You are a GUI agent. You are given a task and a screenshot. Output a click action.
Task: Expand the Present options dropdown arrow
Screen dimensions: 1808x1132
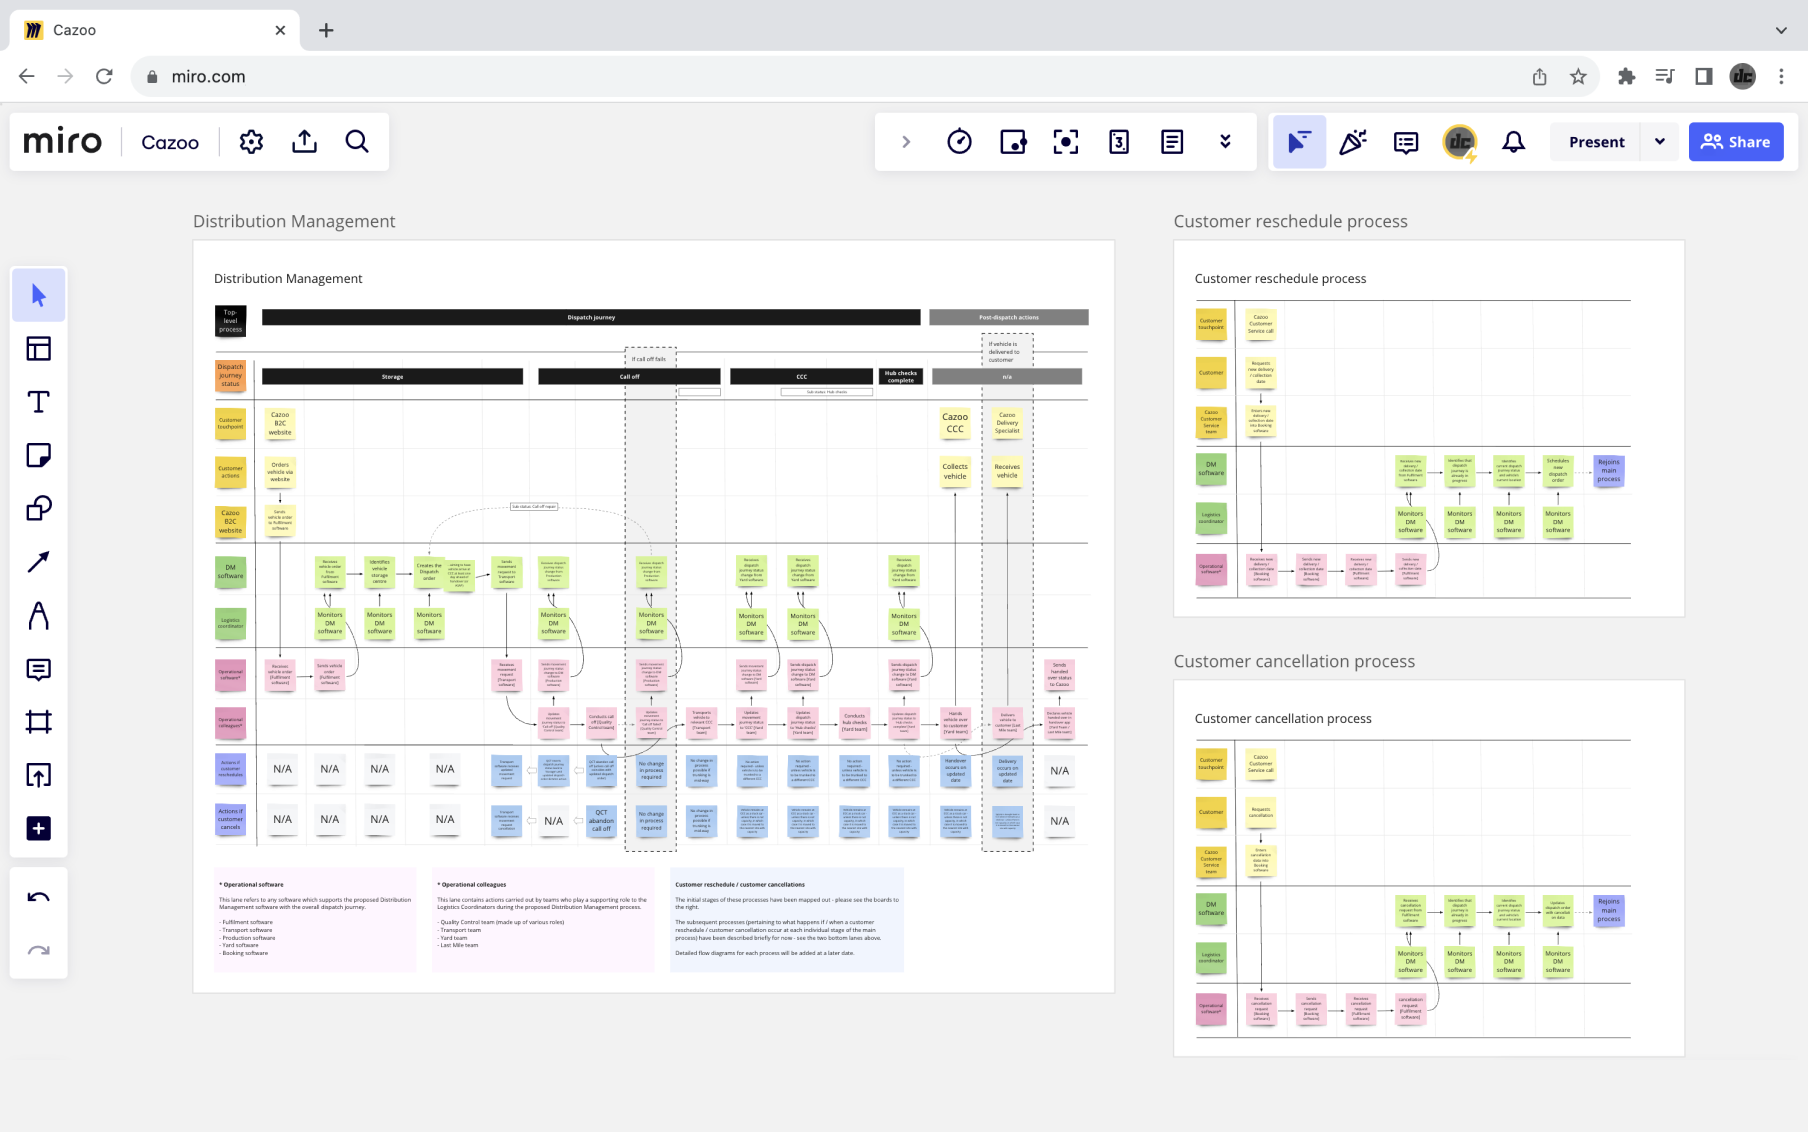pos(1660,142)
